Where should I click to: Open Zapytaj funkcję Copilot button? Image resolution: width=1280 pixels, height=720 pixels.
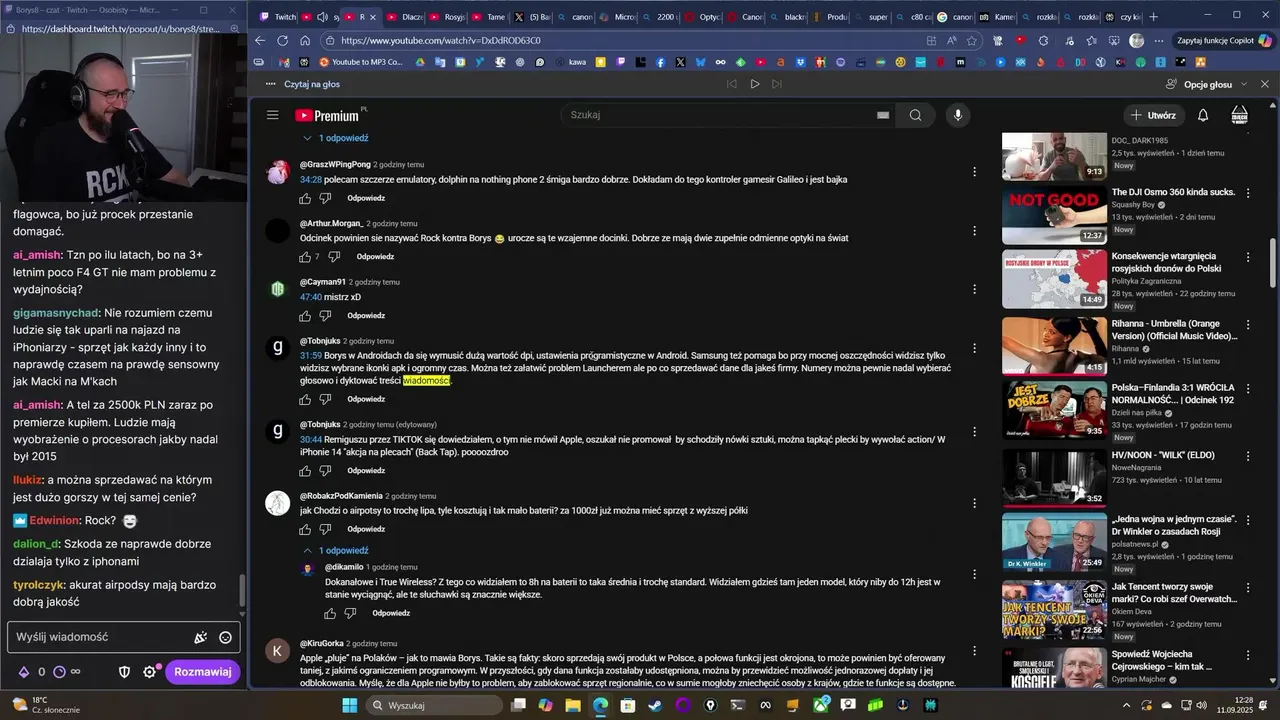(x=1225, y=41)
